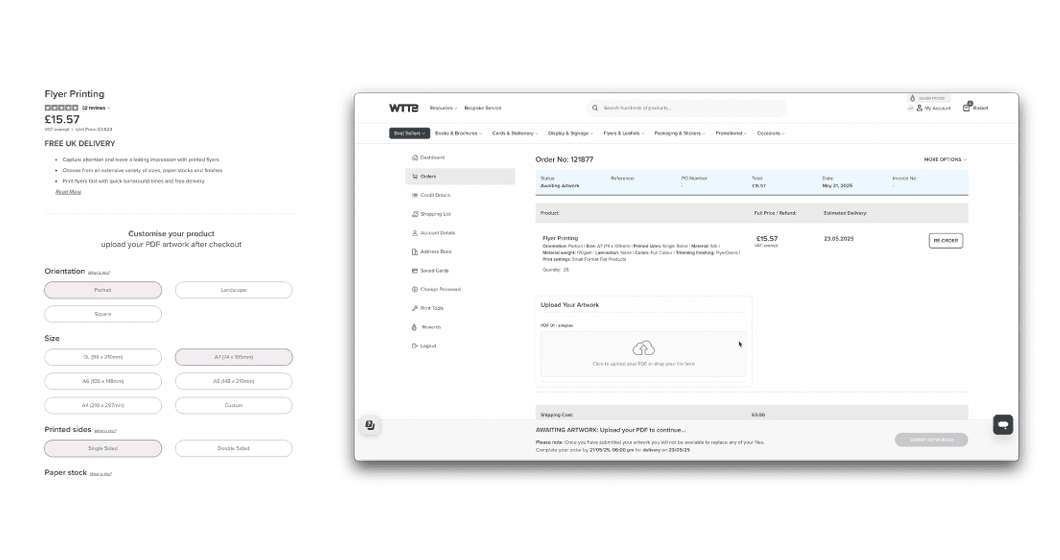The width and height of the screenshot is (1060, 560).
Task: Expand Promotional menu
Action: pyautogui.click(x=731, y=133)
